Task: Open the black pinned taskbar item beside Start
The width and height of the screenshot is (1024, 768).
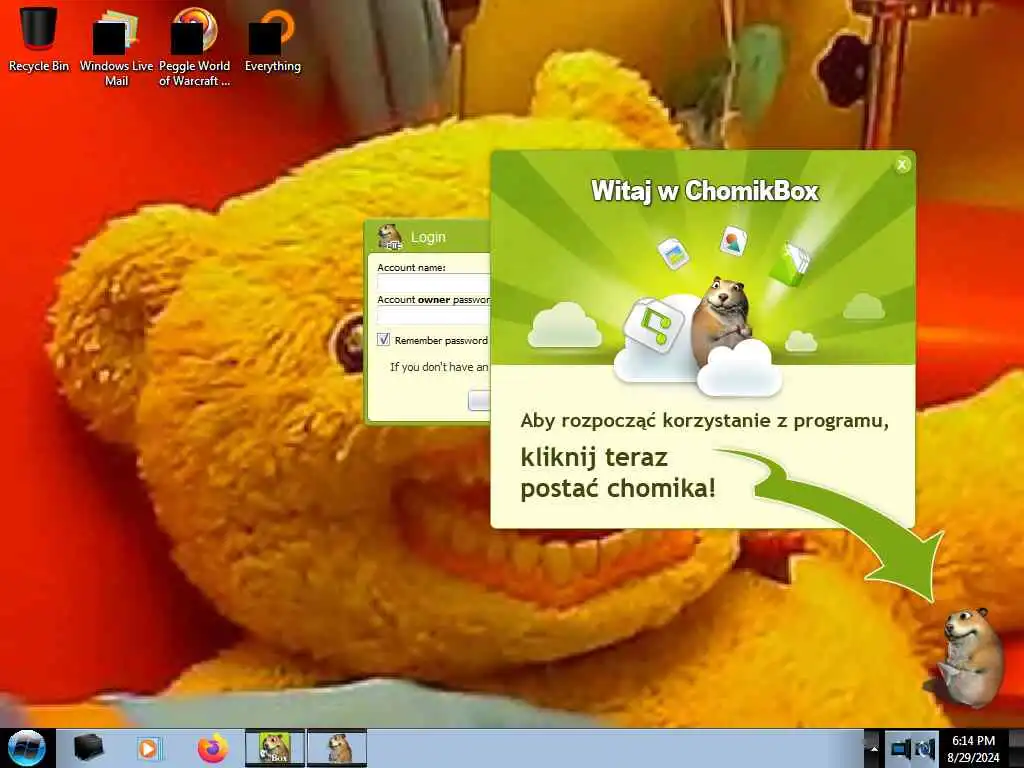Action: 88,748
